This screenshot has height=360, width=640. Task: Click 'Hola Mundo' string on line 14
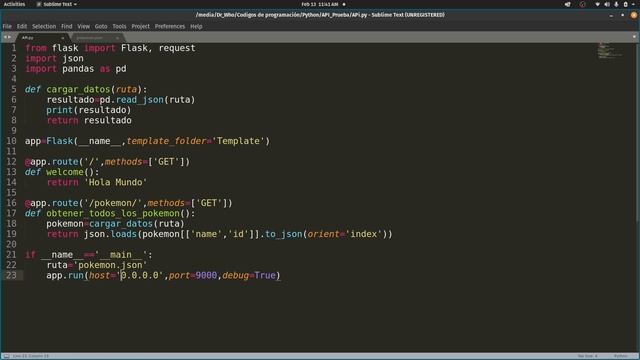point(116,182)
